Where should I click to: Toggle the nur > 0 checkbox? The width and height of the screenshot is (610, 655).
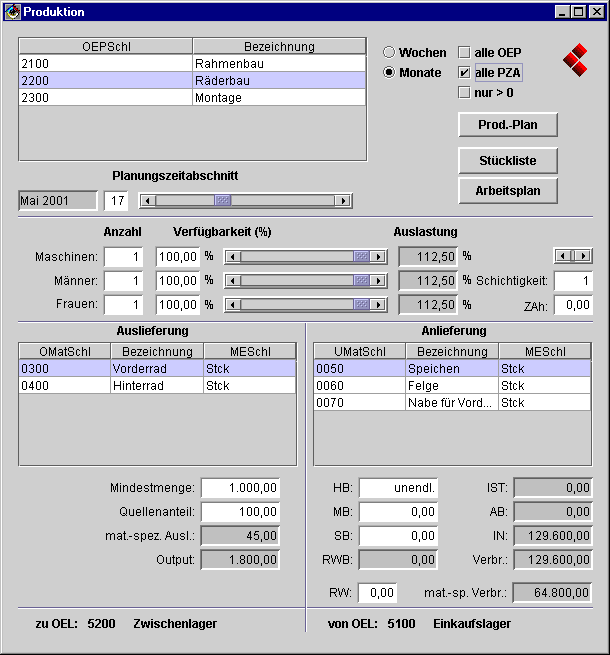pos(464,92)
